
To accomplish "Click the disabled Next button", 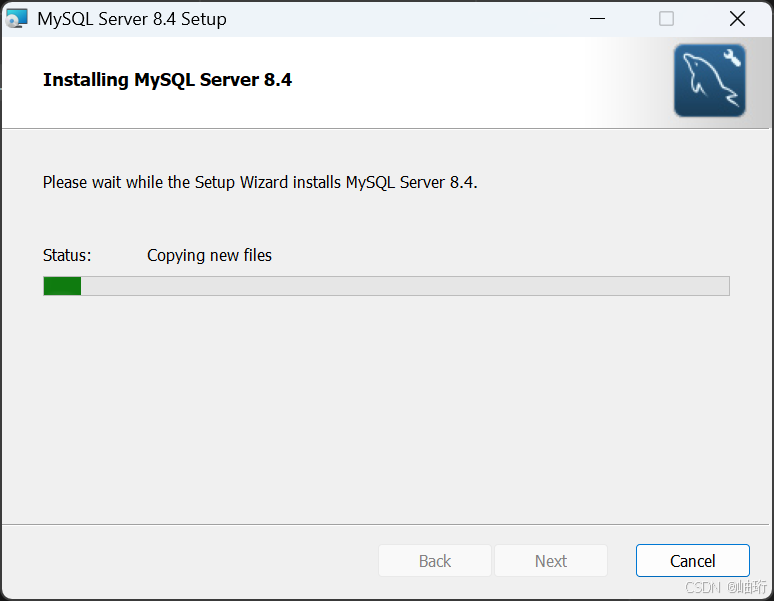I will pos(551,561).
